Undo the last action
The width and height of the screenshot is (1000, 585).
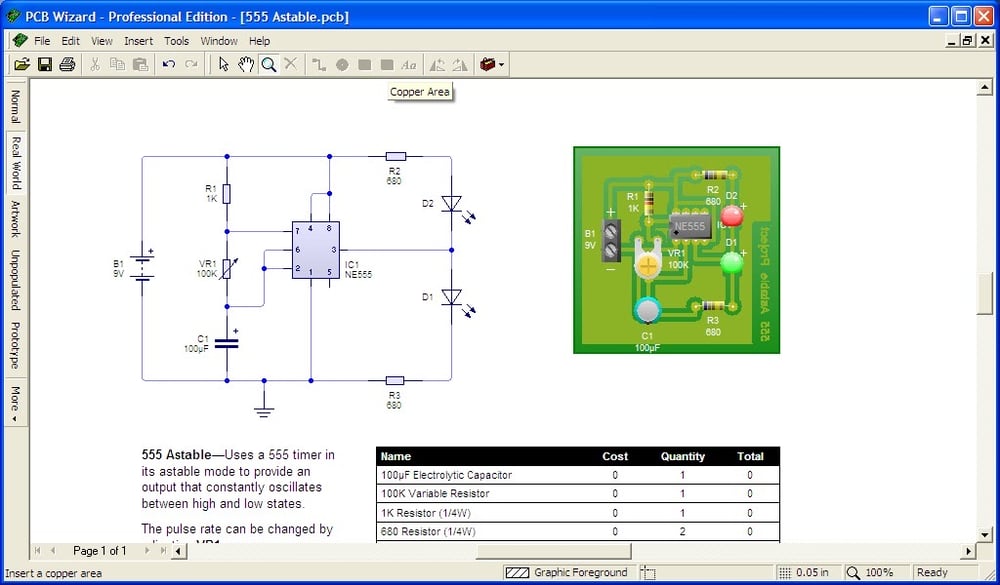click(168, 64)
